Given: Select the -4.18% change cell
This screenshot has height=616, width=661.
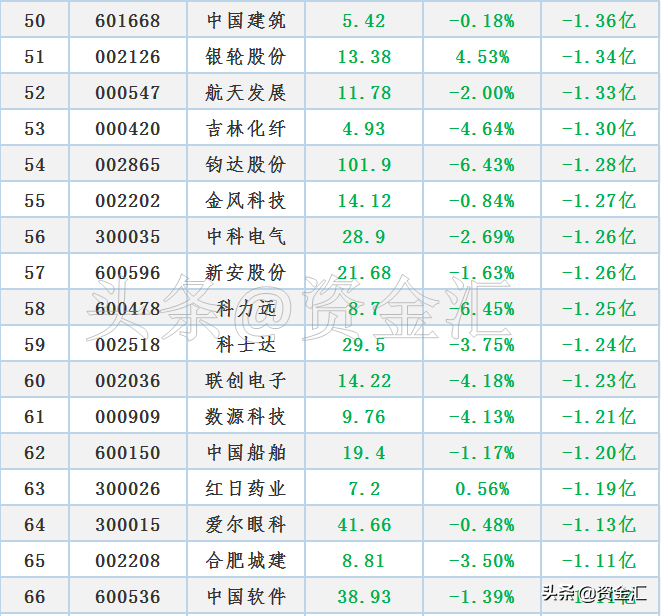Looking at the screenshot, I should click(482, 381).
